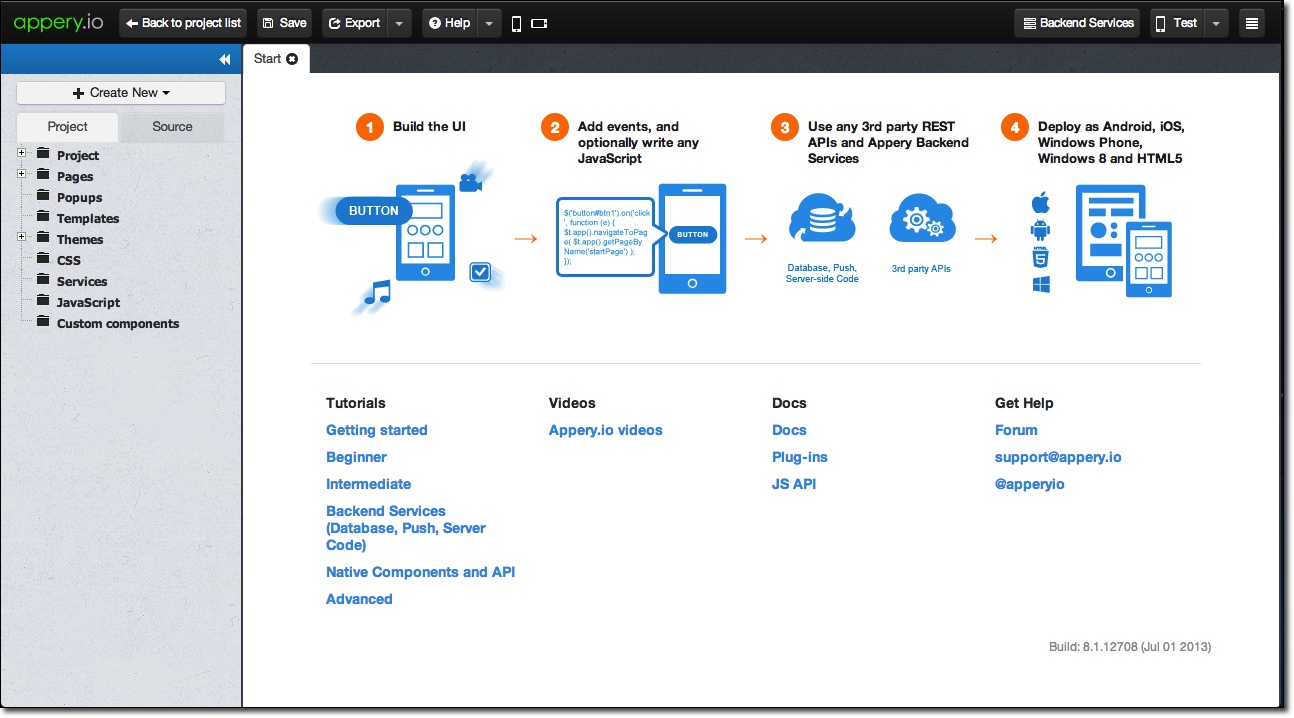This screenshot has height=718, width=1294.
Task: Select the Project folder
Action: [78, 155]
